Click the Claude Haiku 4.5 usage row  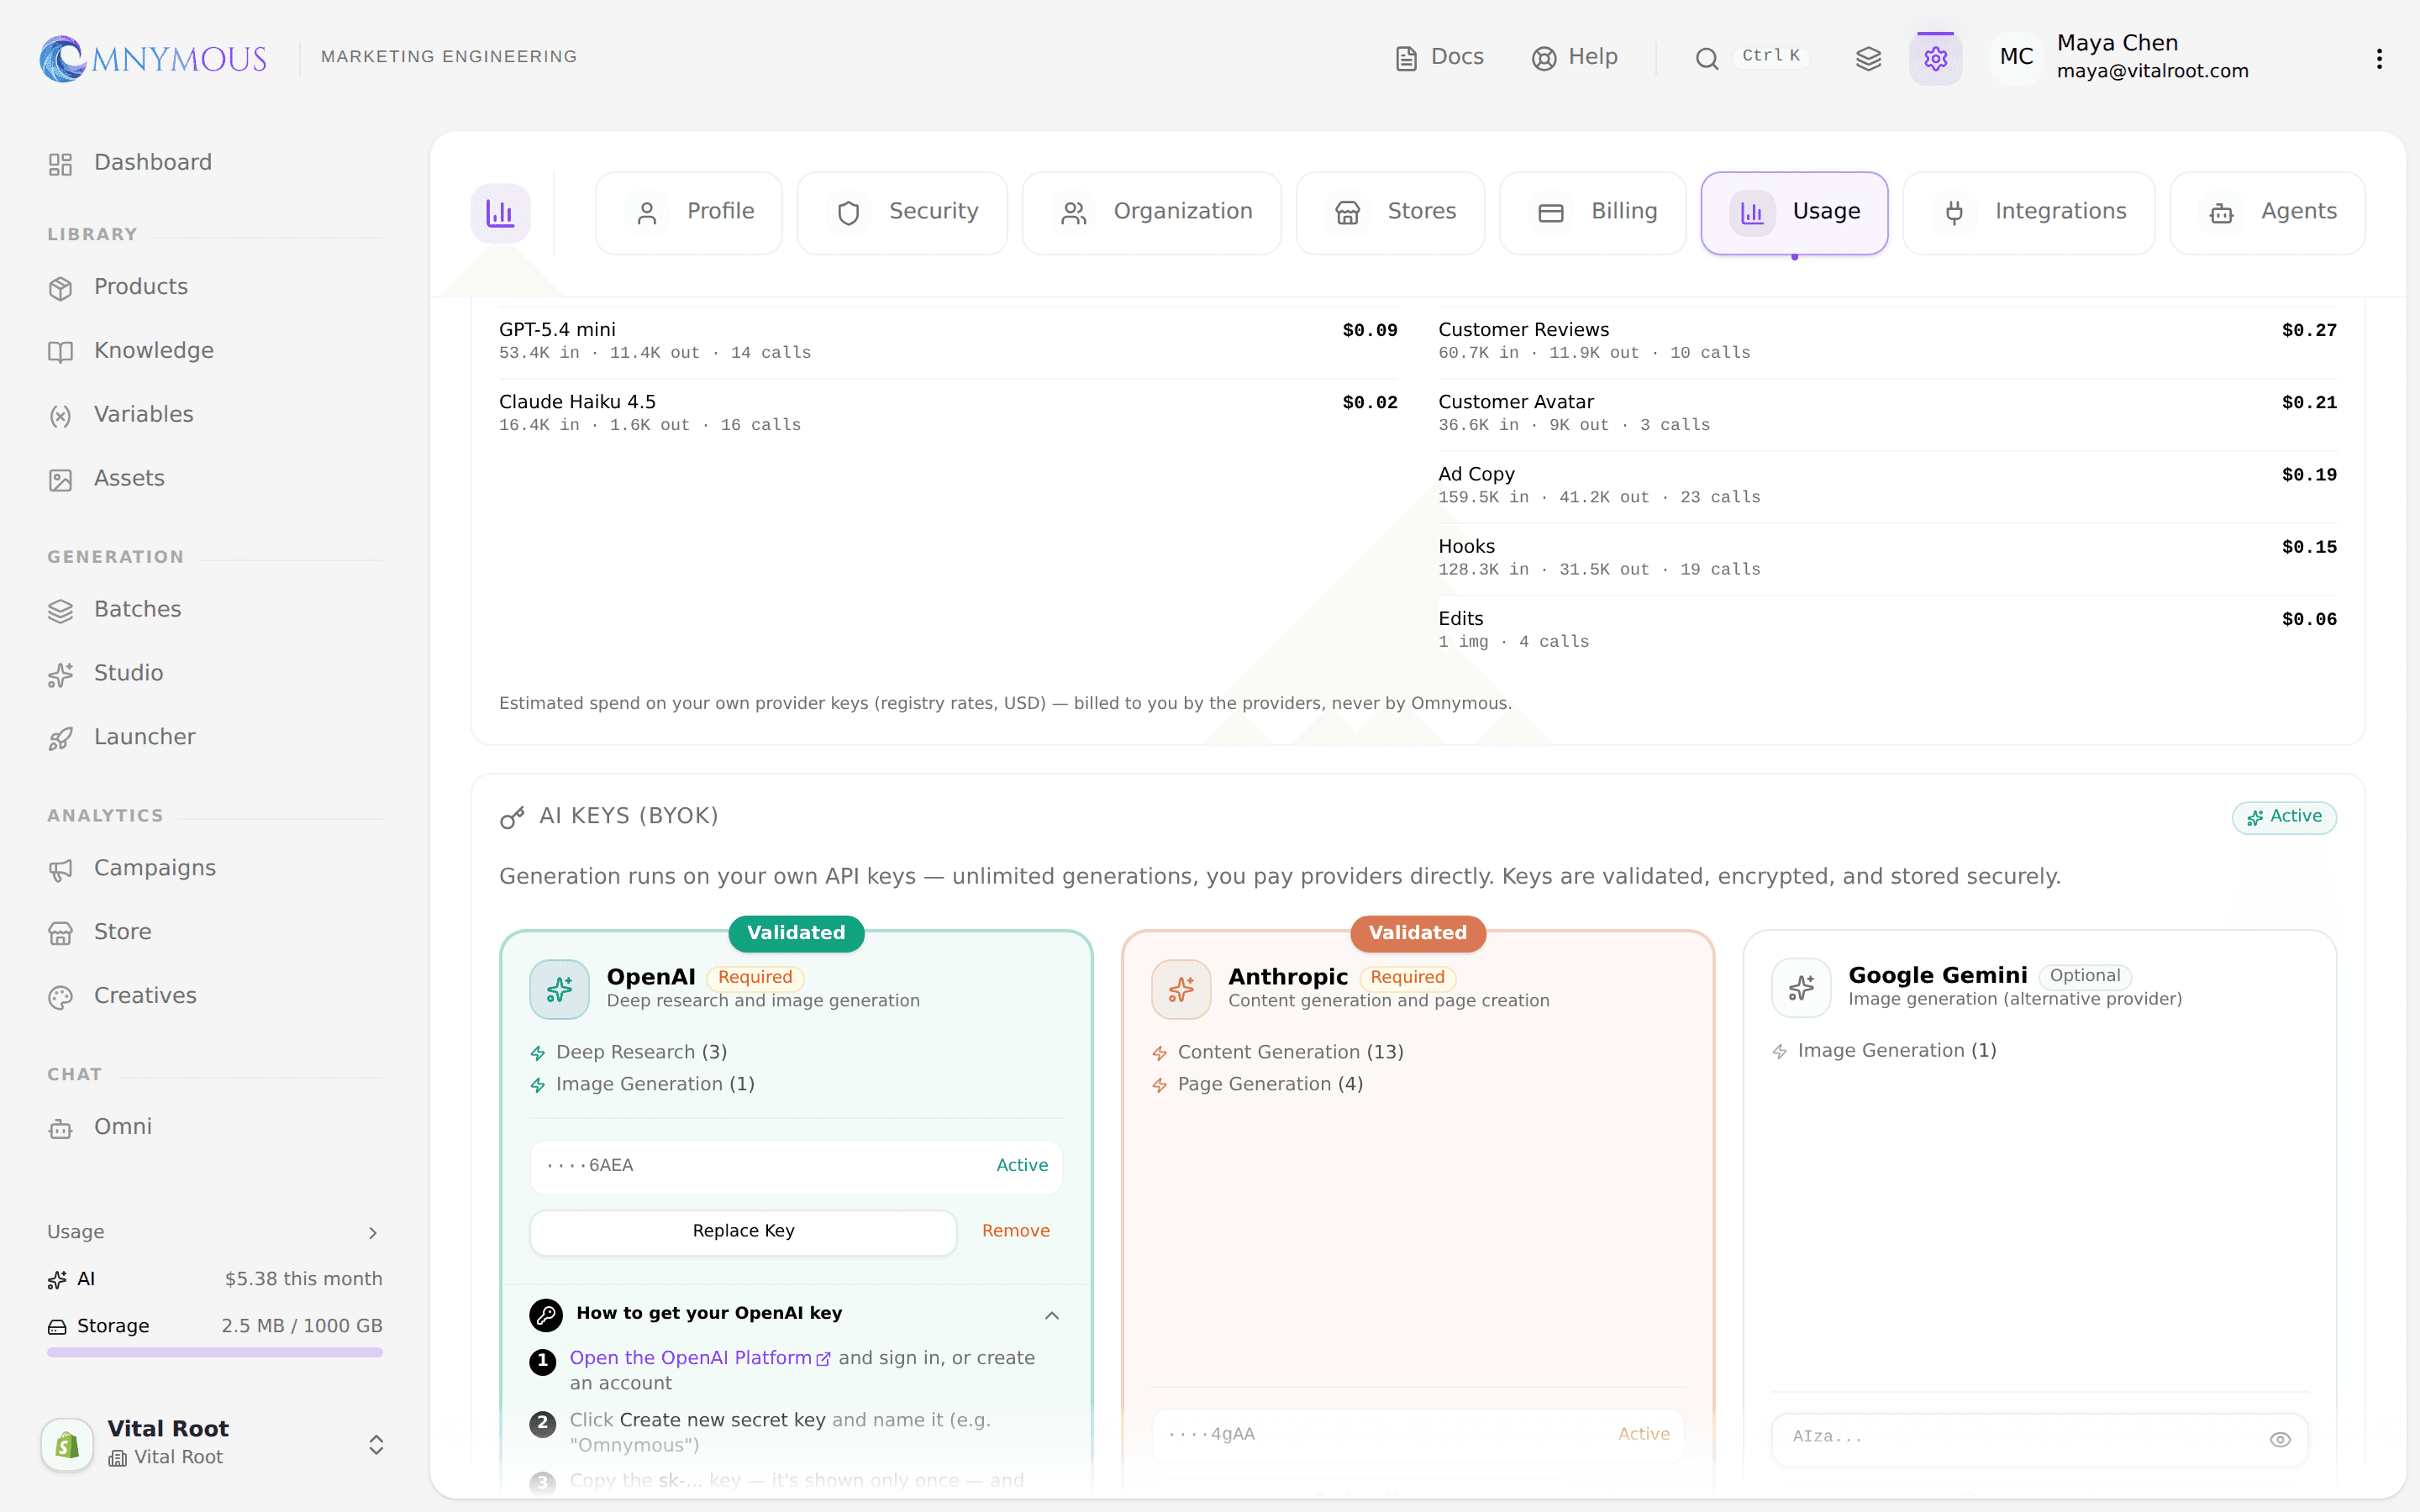click(x=948, y=413)
